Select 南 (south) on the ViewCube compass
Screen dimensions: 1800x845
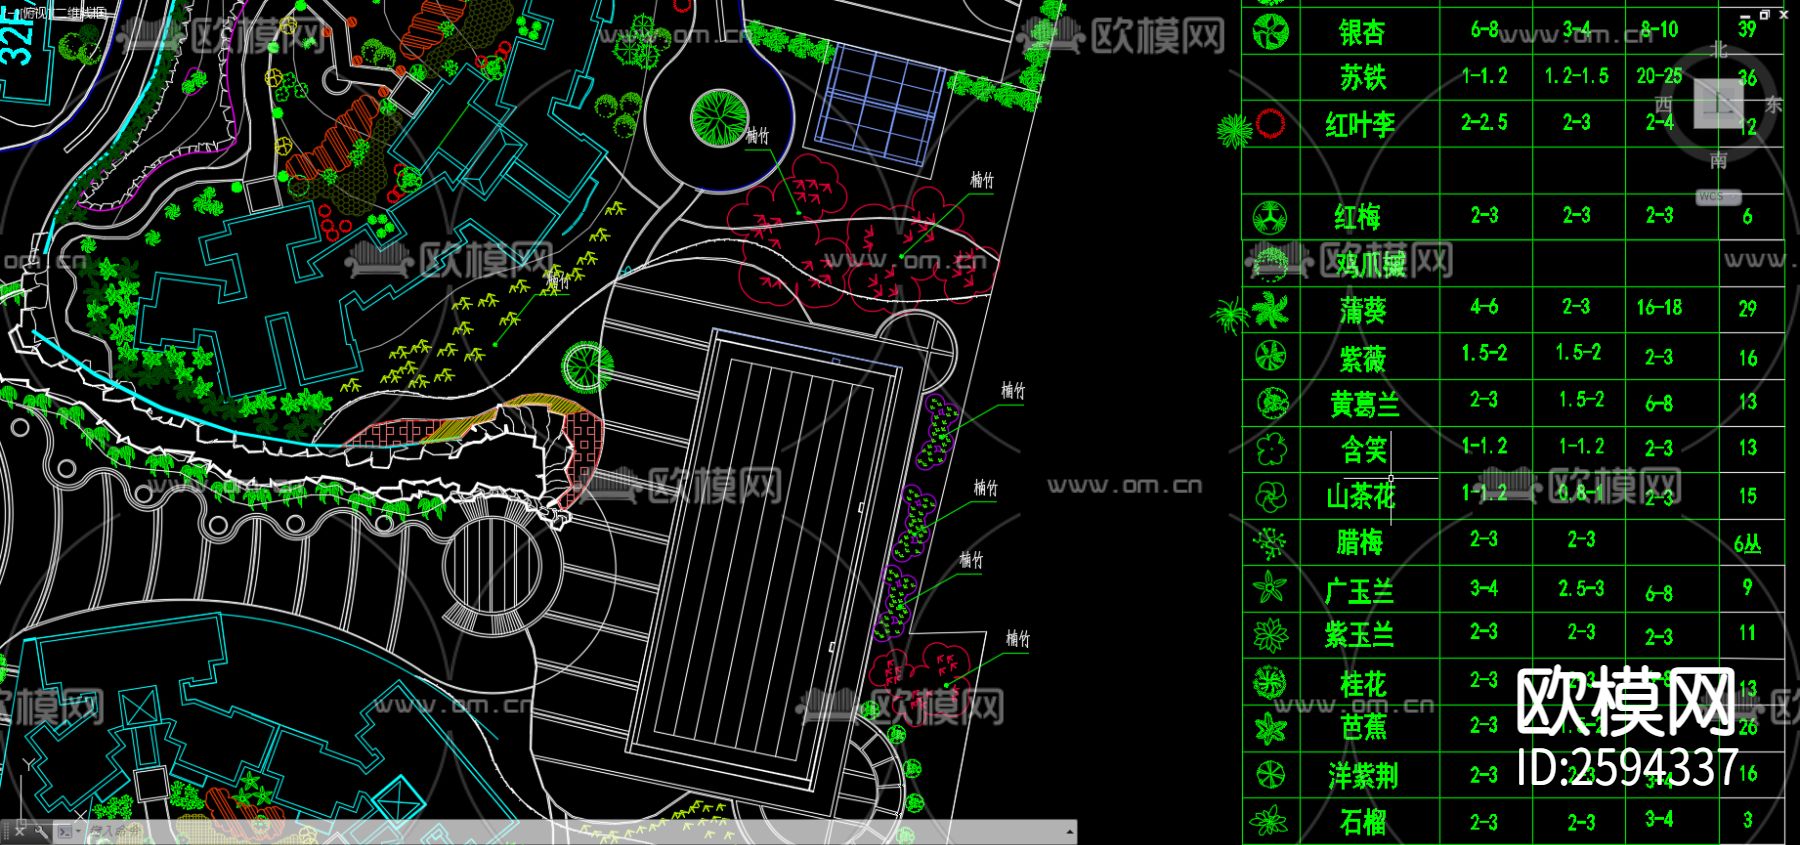pos(1718,160)
